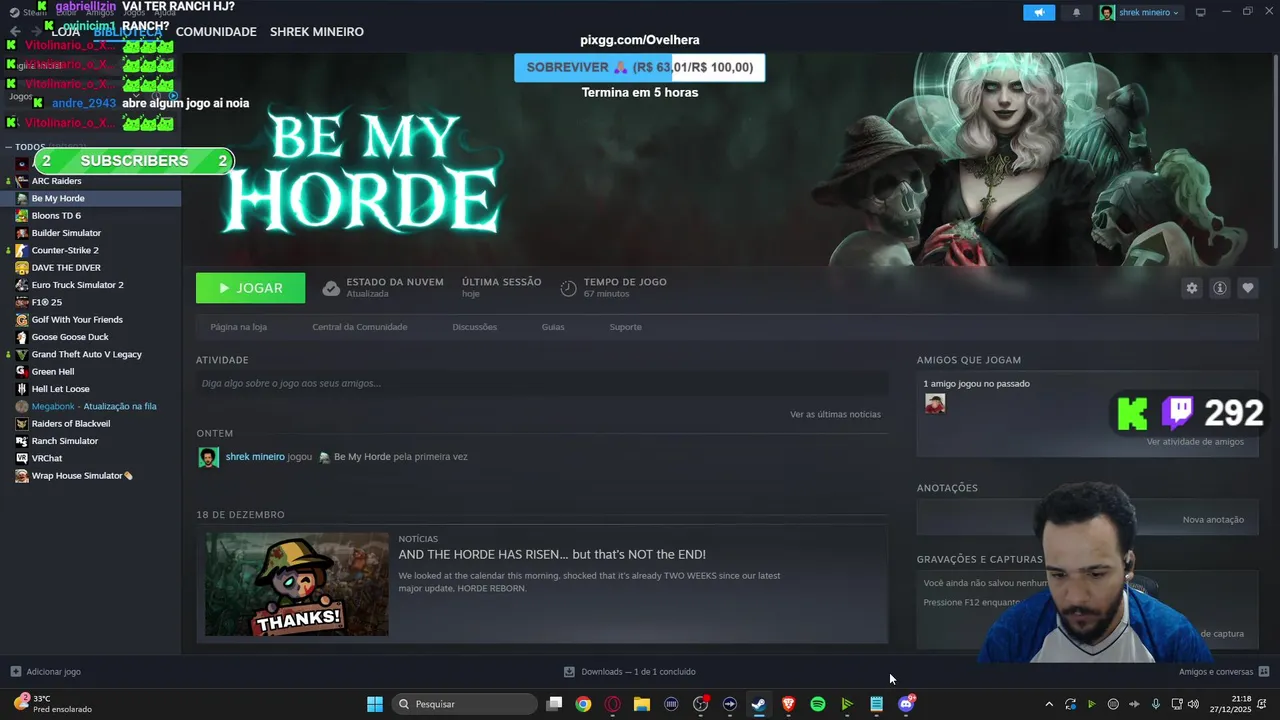This screenshot has height=720, width=1280.
Task: Open Suporte tab
Action: [x=626, y=327]
